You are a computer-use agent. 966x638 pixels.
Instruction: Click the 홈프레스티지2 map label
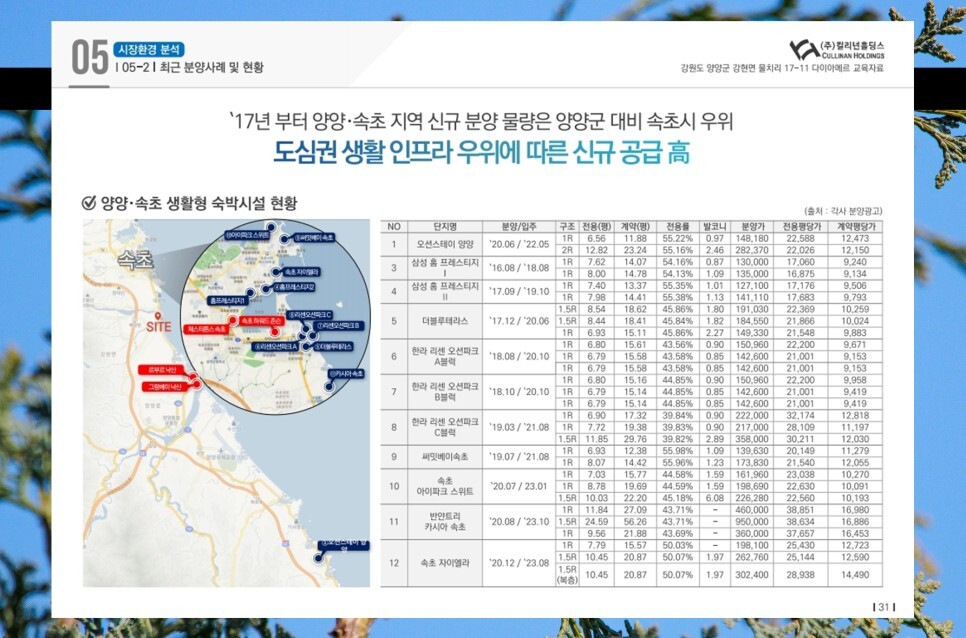294,287
